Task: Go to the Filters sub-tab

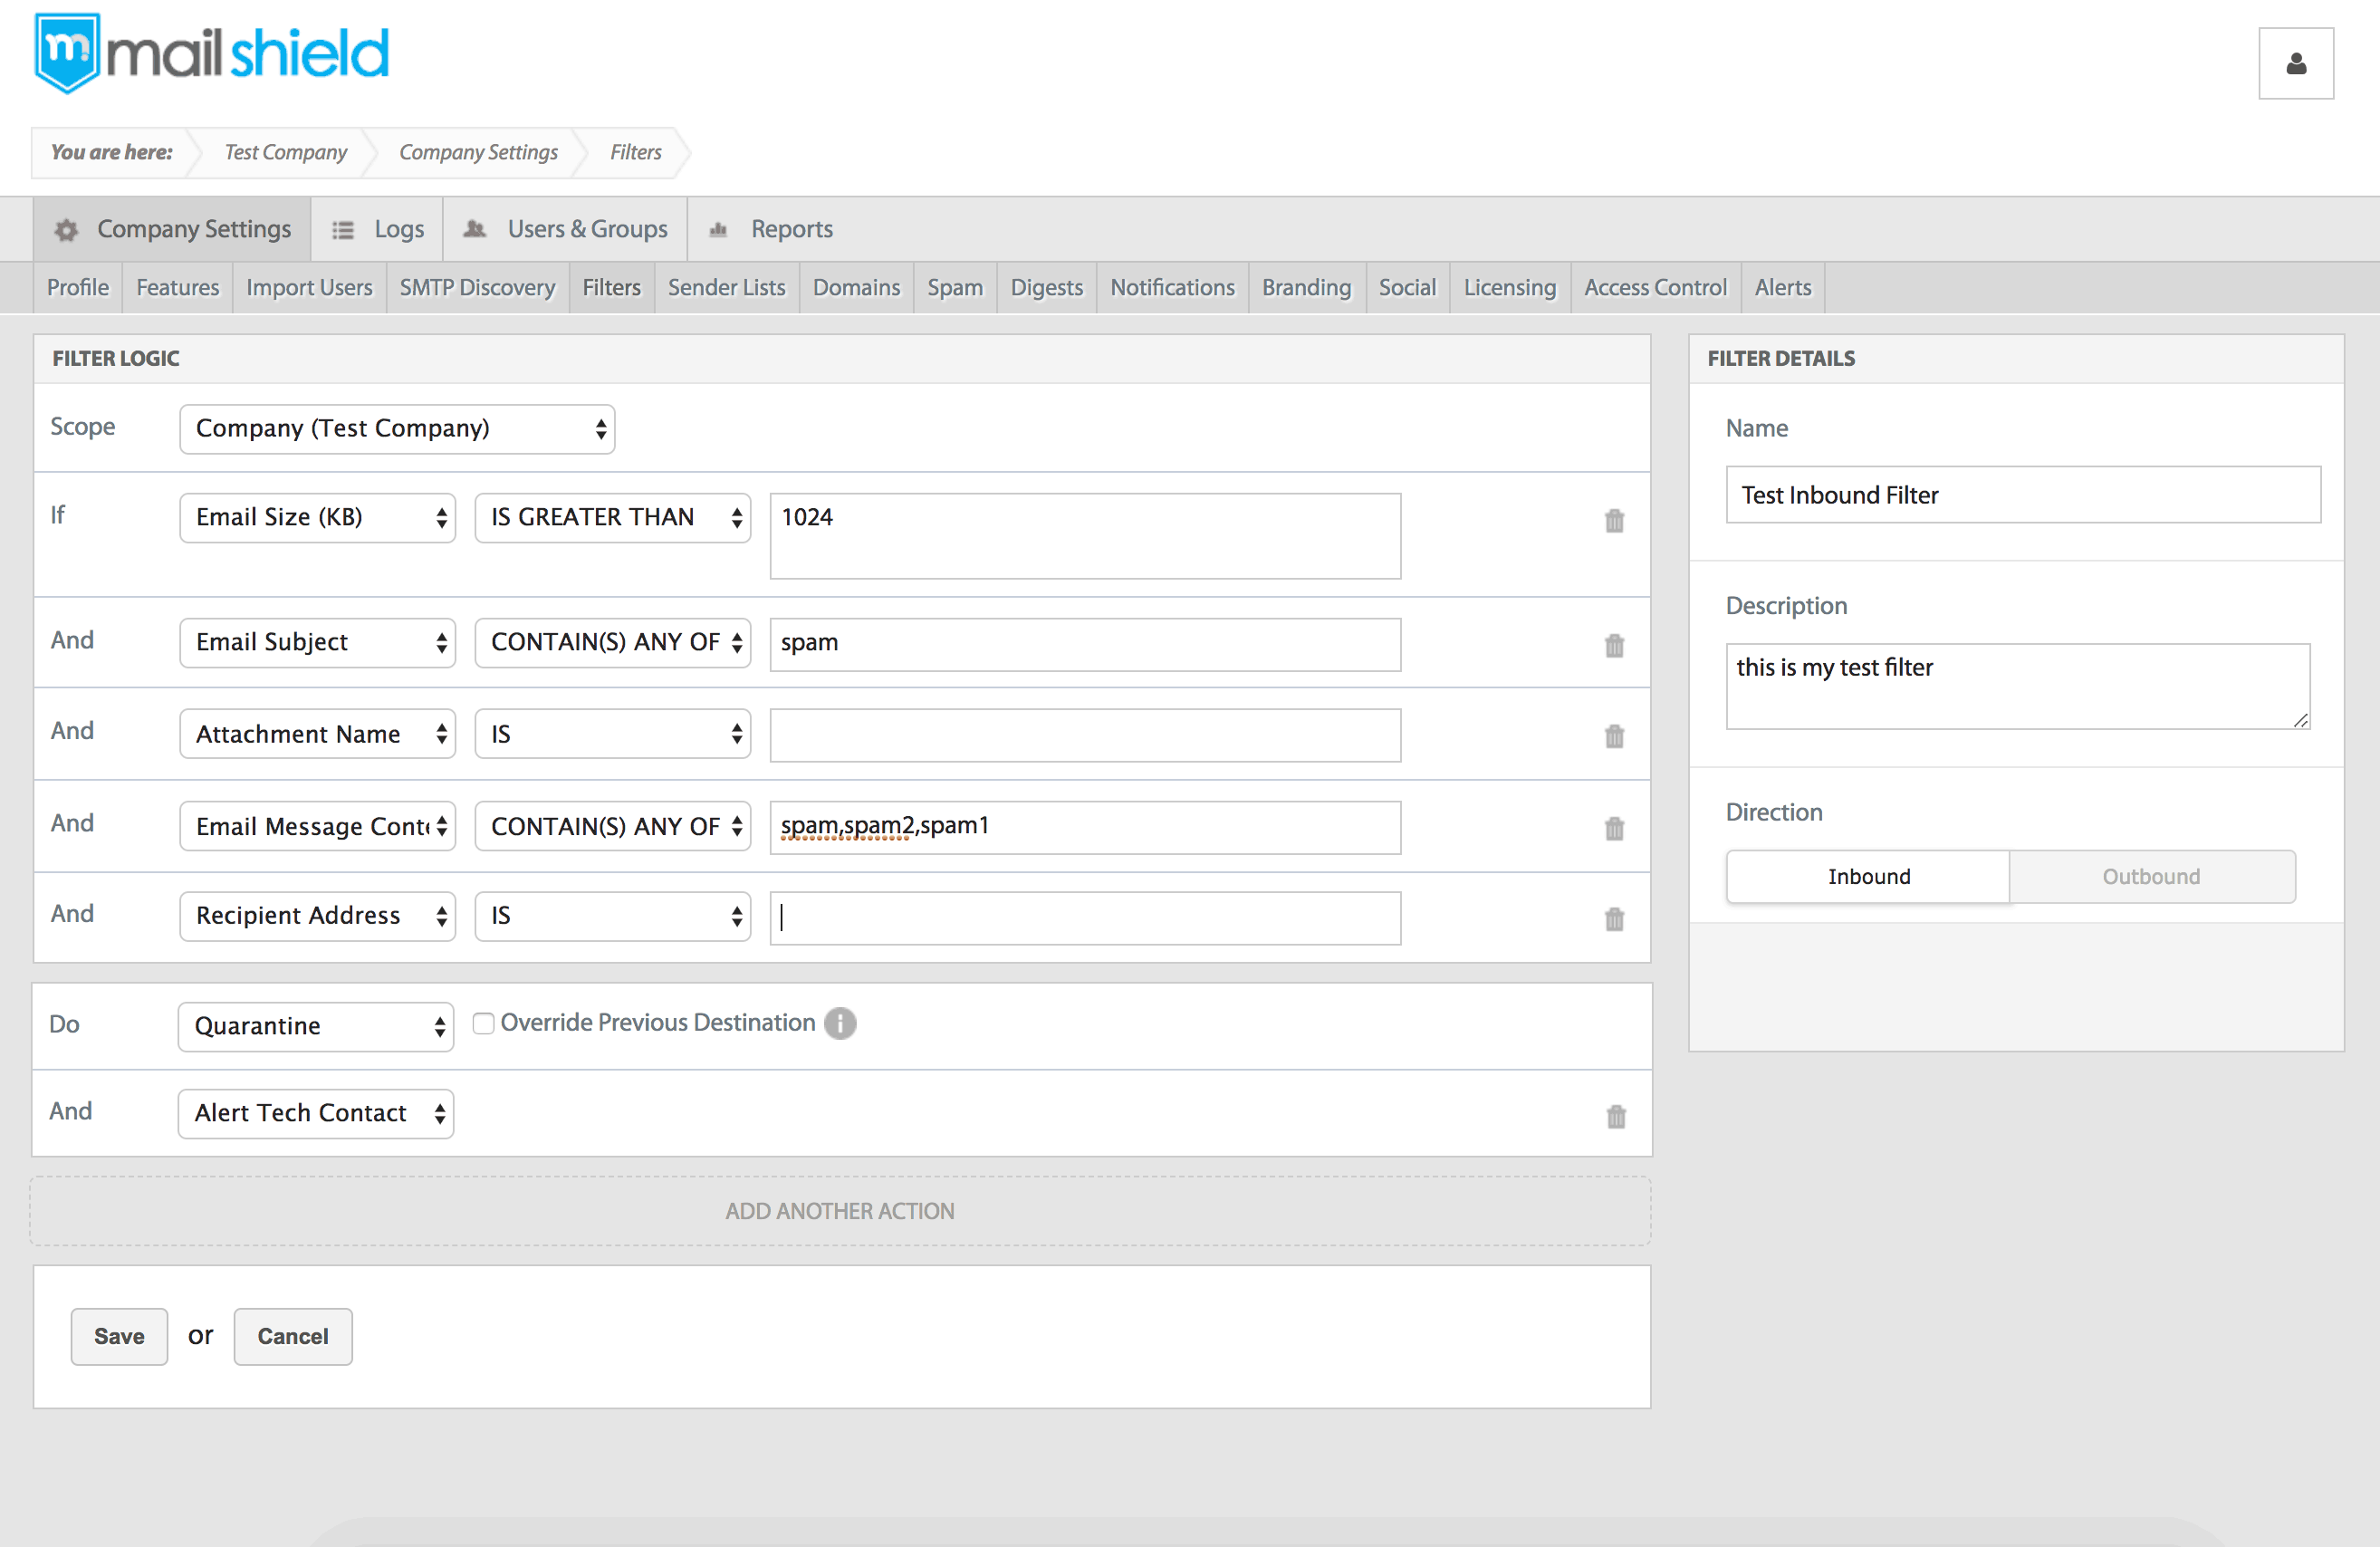Action: pyautogui.click(x=611, y=287)
